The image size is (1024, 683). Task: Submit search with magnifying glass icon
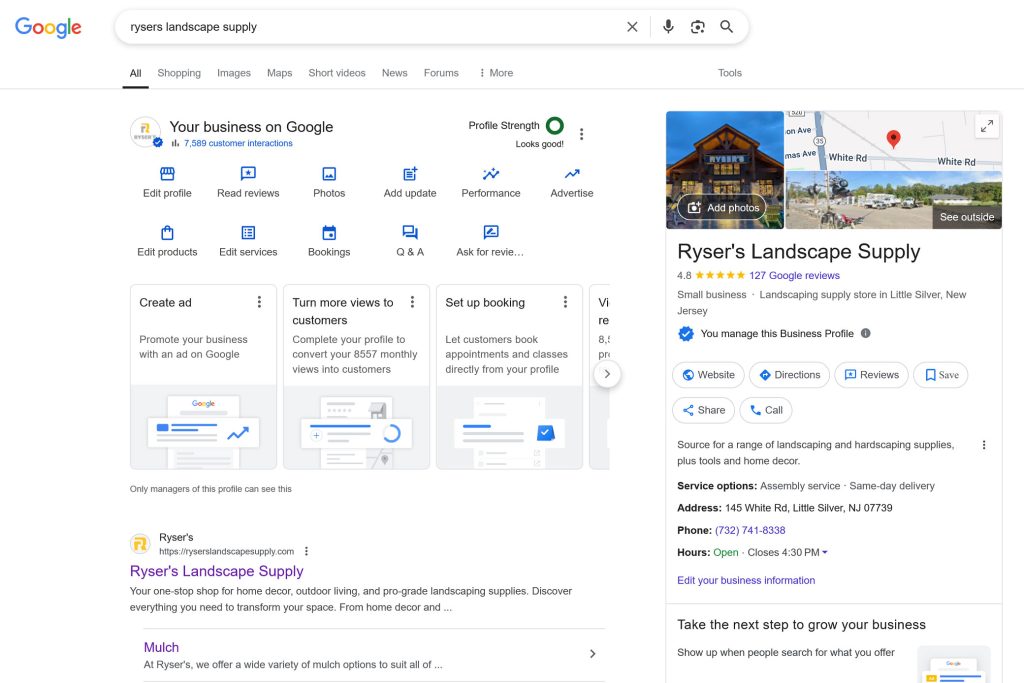point(726,27)
